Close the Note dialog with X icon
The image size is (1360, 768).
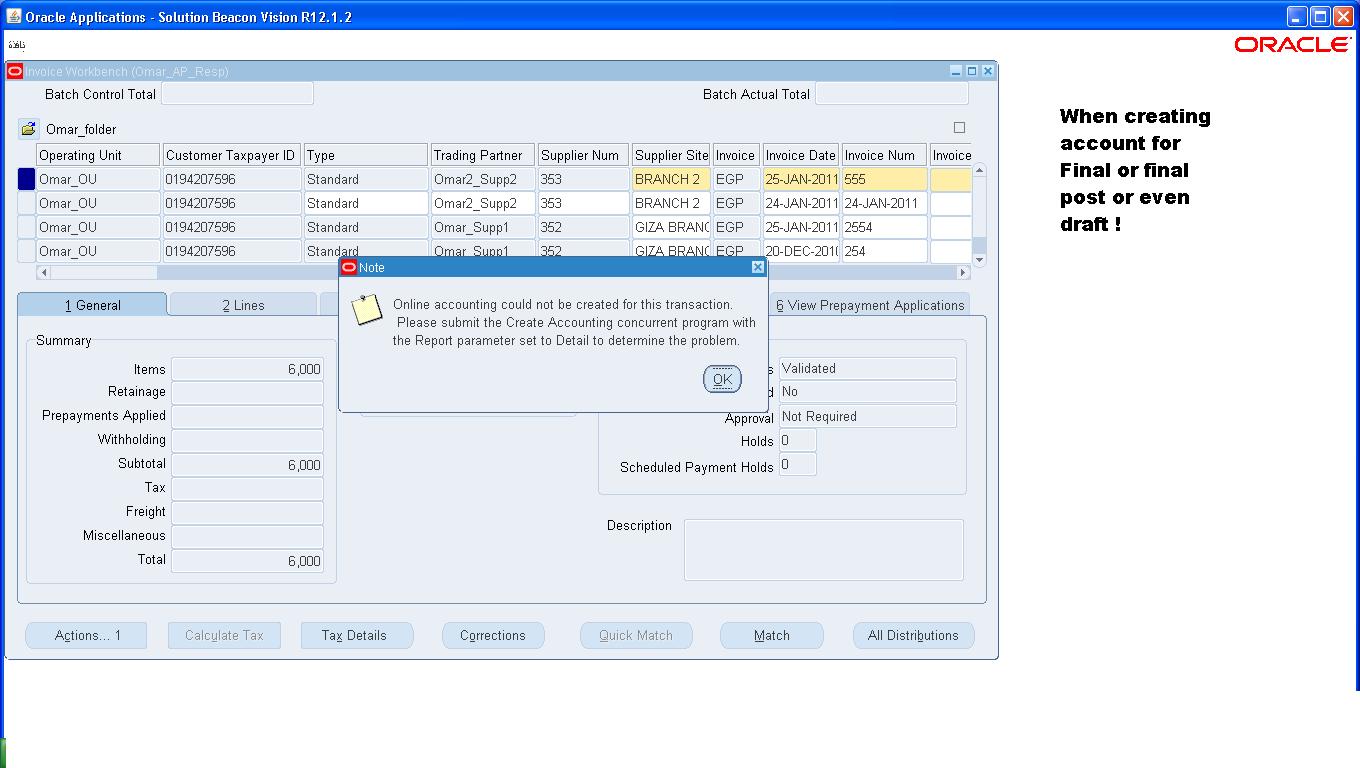click(x=757, y=267)
